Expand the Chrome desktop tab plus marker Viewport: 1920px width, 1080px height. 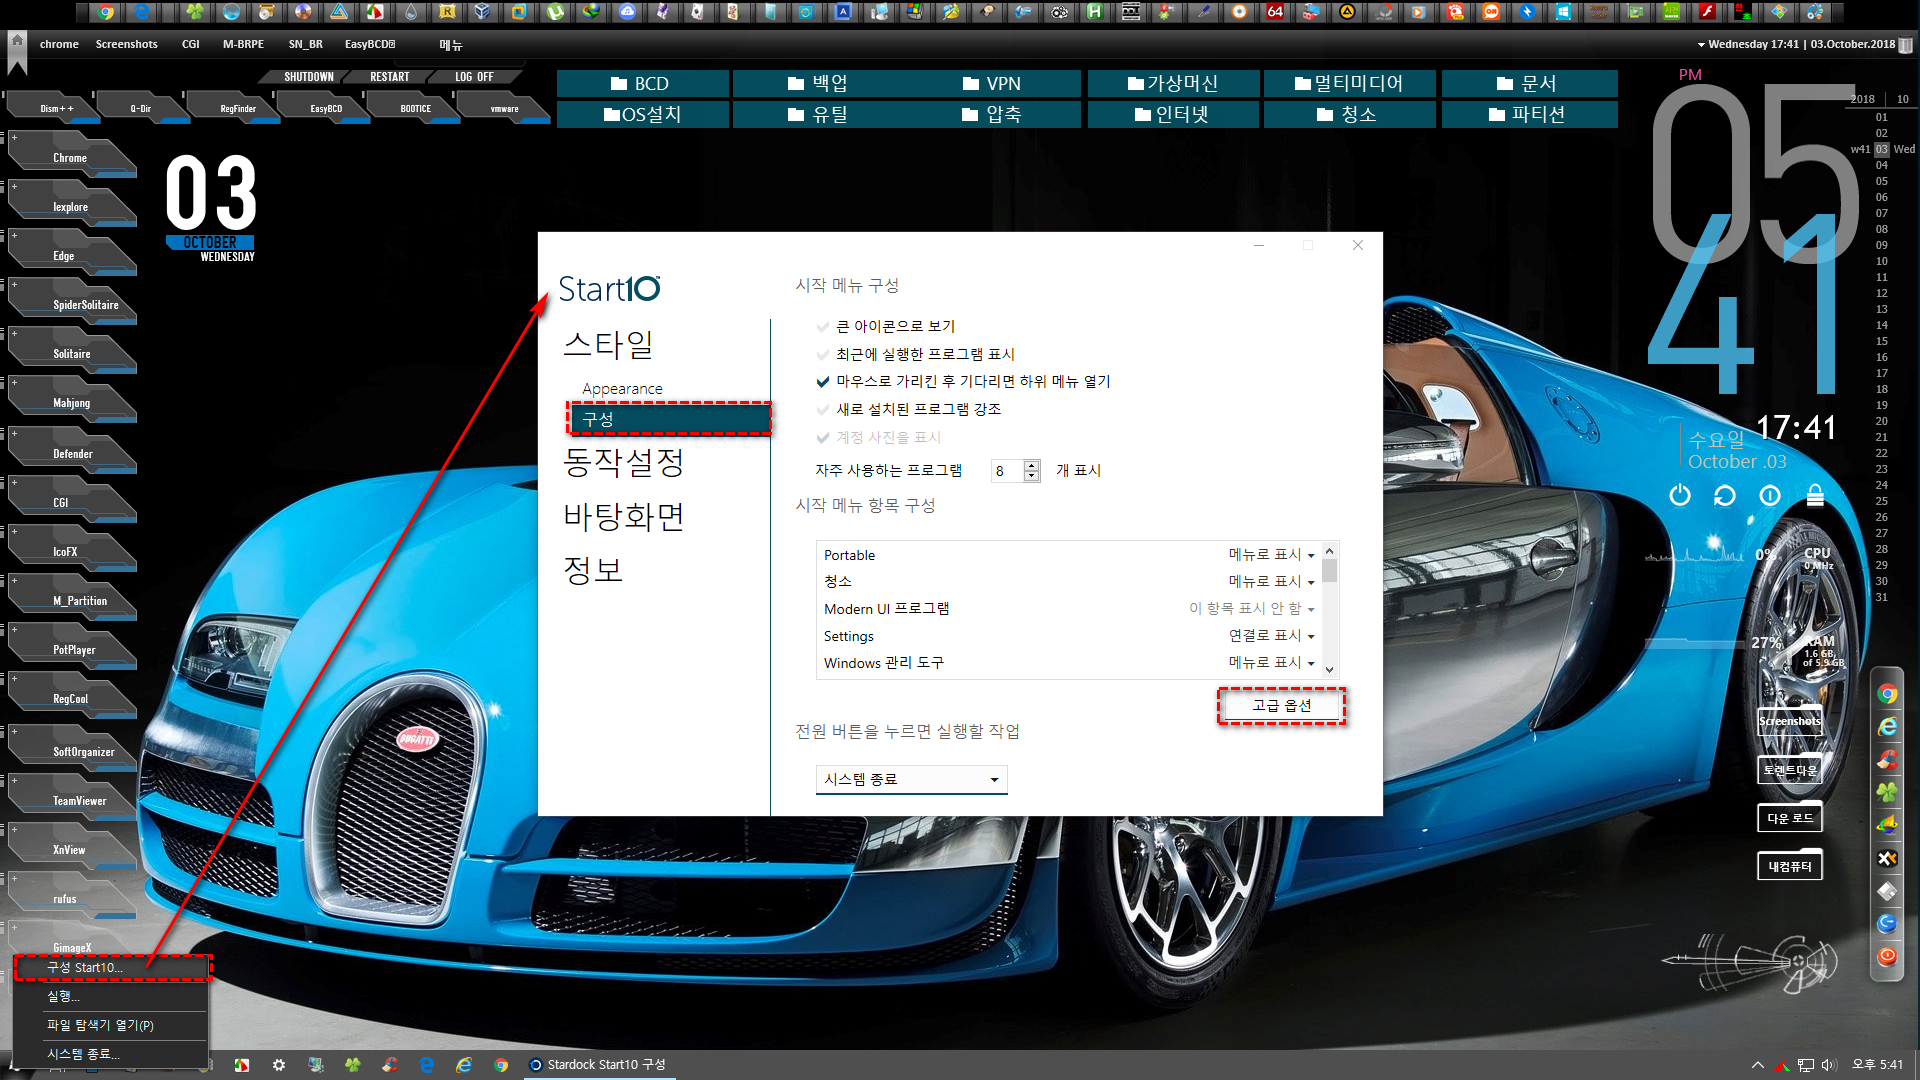click(x=14, y=137)
